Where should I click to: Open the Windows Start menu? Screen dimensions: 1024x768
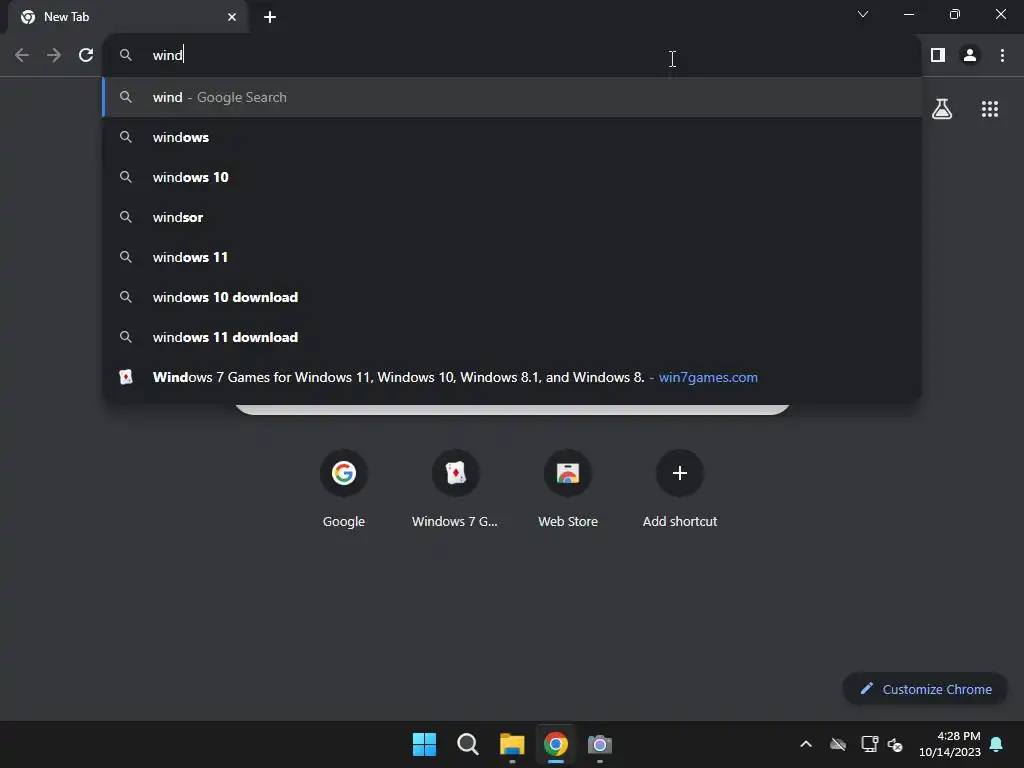pyautogui.click(x=424, y=744)
